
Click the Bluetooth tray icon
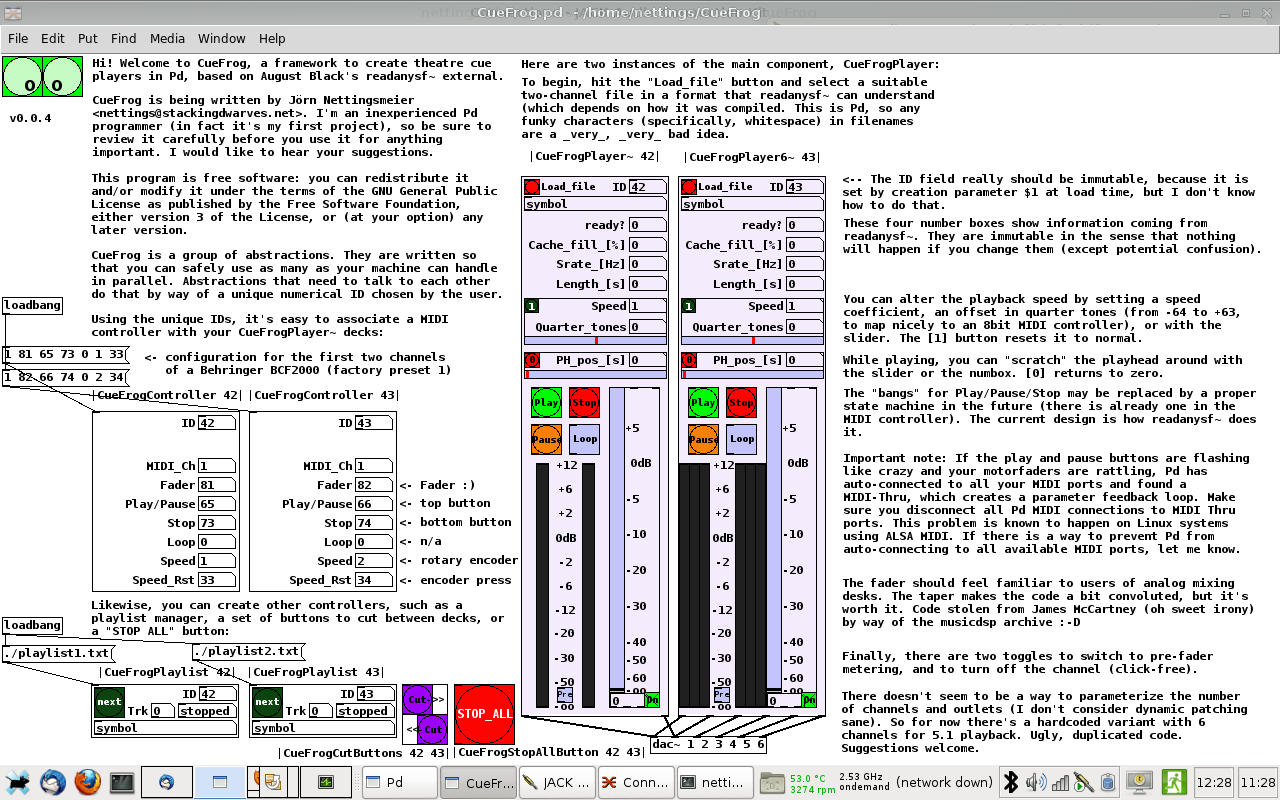(1011, 782)
